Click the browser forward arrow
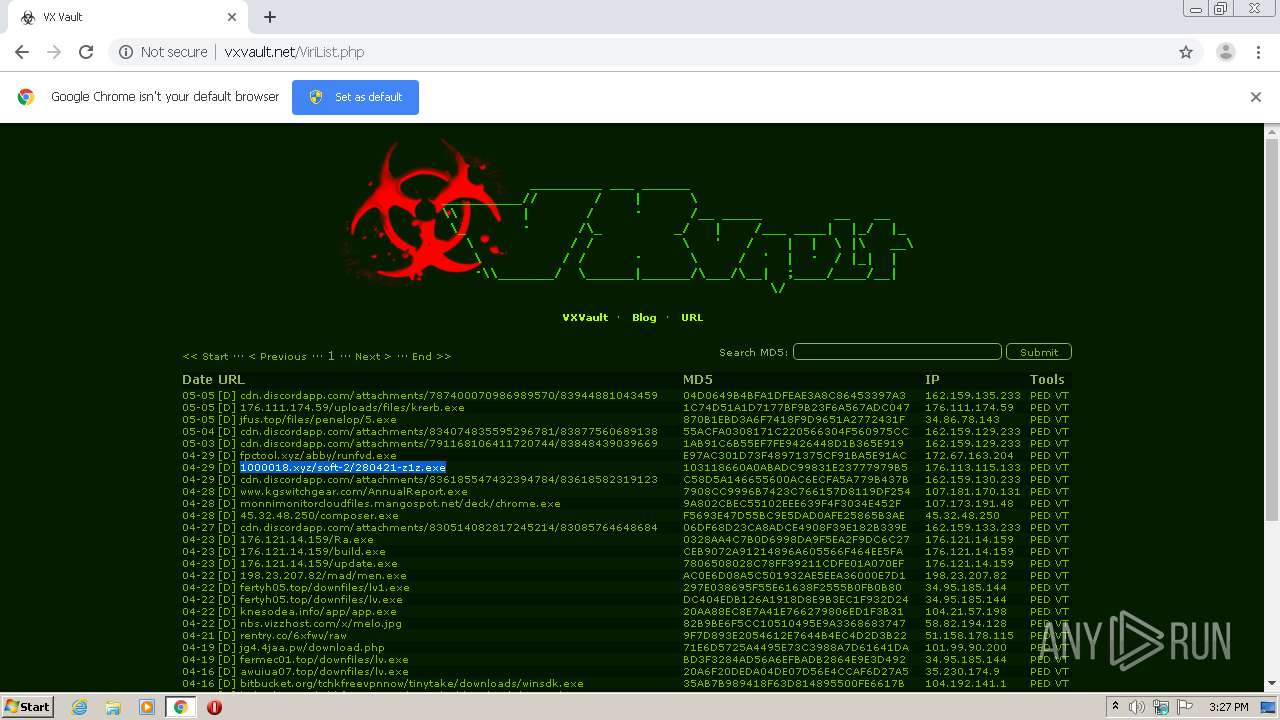The width and height of the screenshot is (1280, 720). (54, 52)
